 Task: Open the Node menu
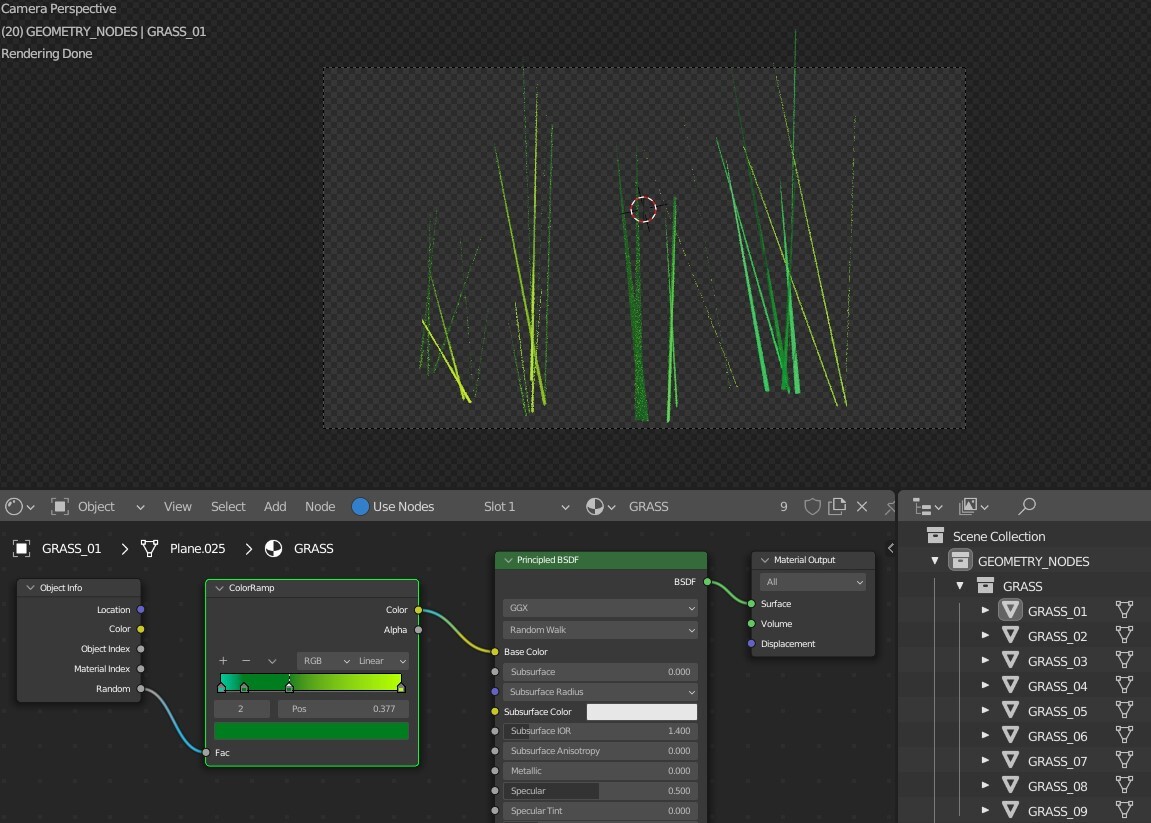tap(320, 507)
